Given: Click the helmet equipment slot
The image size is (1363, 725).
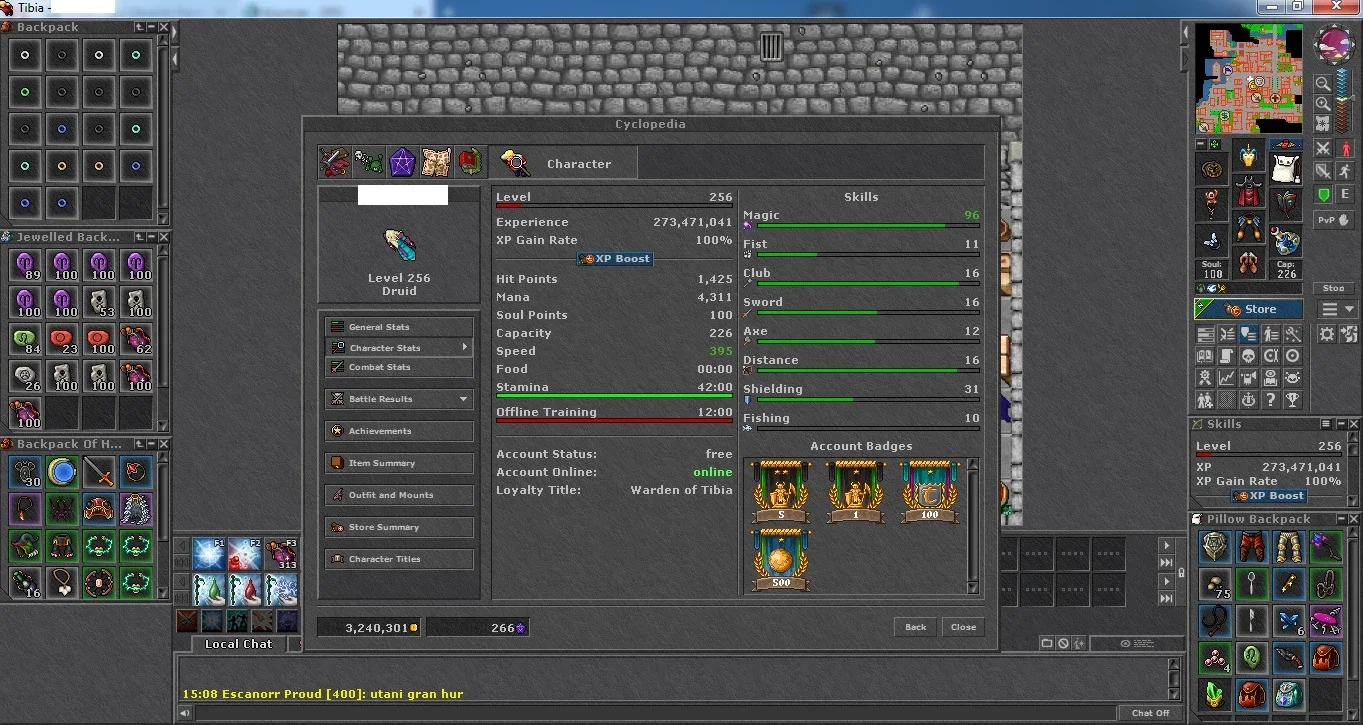Looking at the screenshot, I should pyautogui.click(x=1248, y=156).
